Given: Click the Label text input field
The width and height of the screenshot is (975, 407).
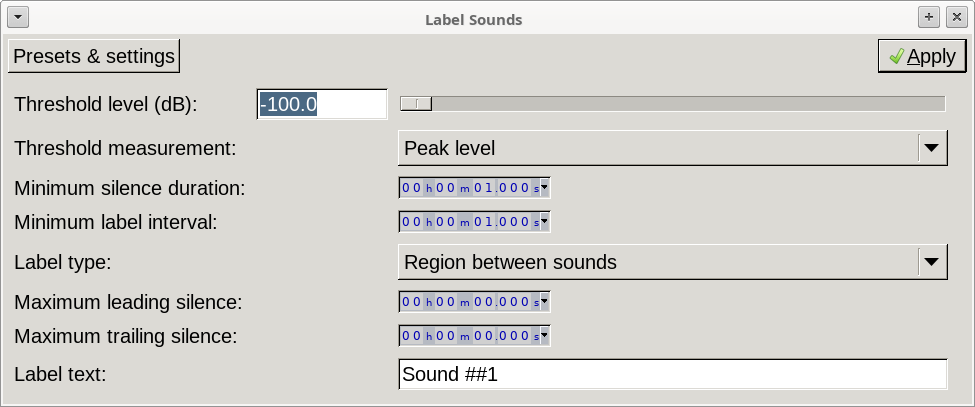Looking at the screenshot, I should [x=673, y=375].
